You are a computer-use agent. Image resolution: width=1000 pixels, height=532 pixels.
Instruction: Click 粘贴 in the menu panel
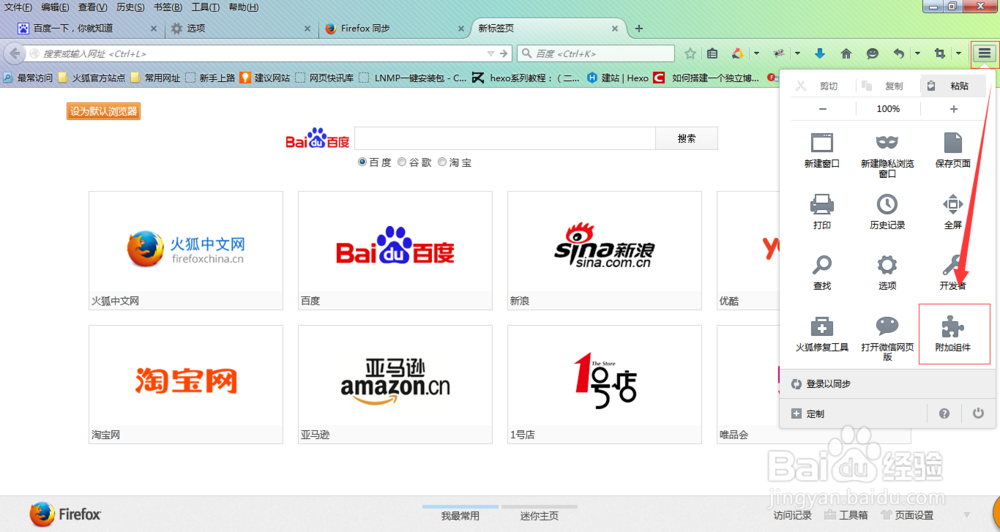953,85
